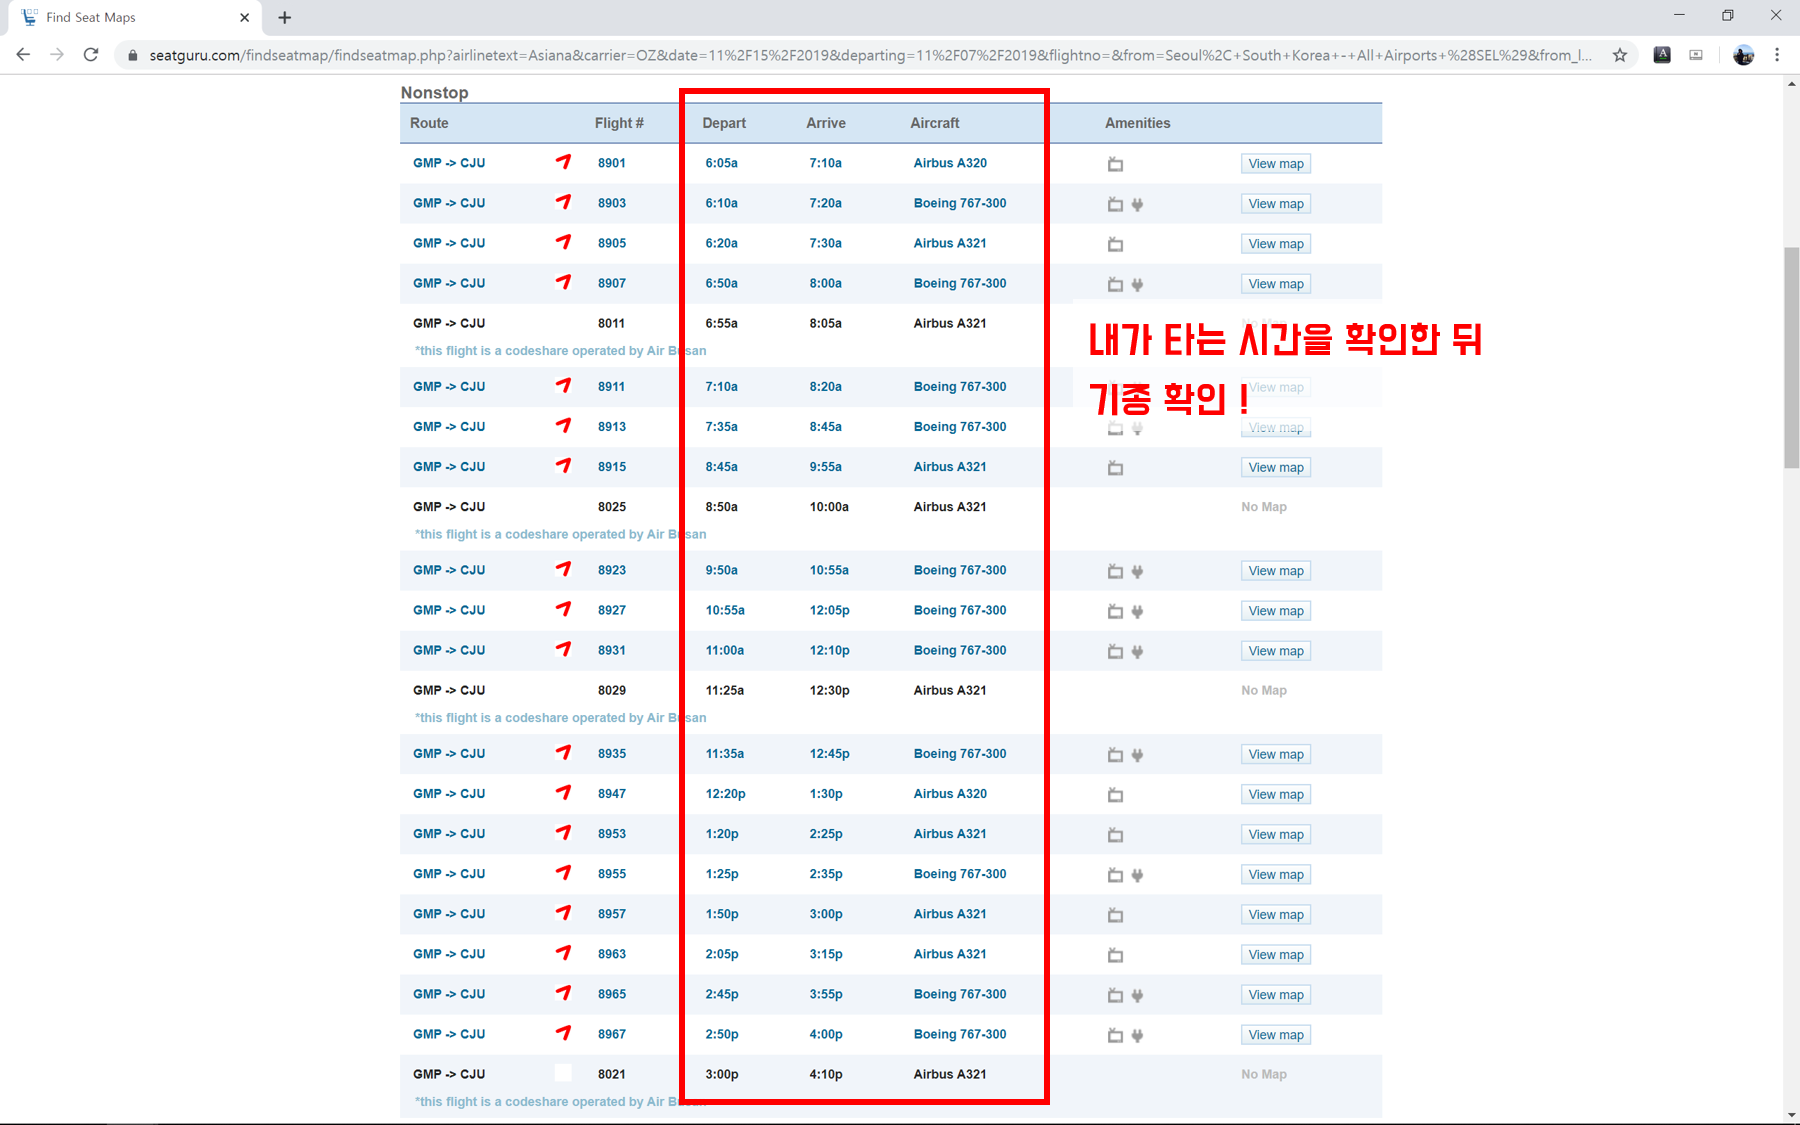Viewport: 1800px width, 1125px height.
Task: Click the power outlet icon for flight 8923
Action: (1137, 571)
